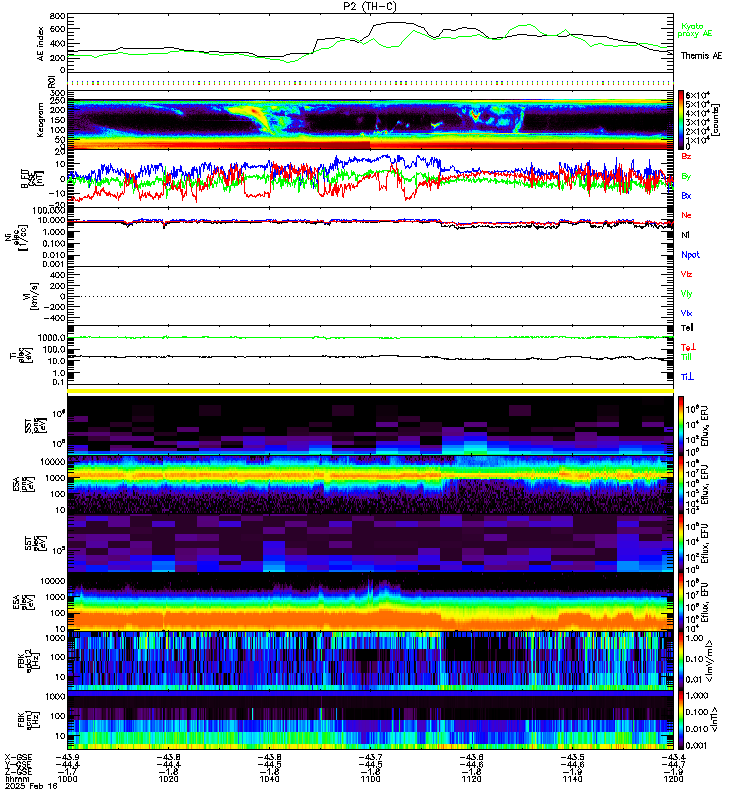
Task: Select the black Ni legend label
Action: [685, 235]
